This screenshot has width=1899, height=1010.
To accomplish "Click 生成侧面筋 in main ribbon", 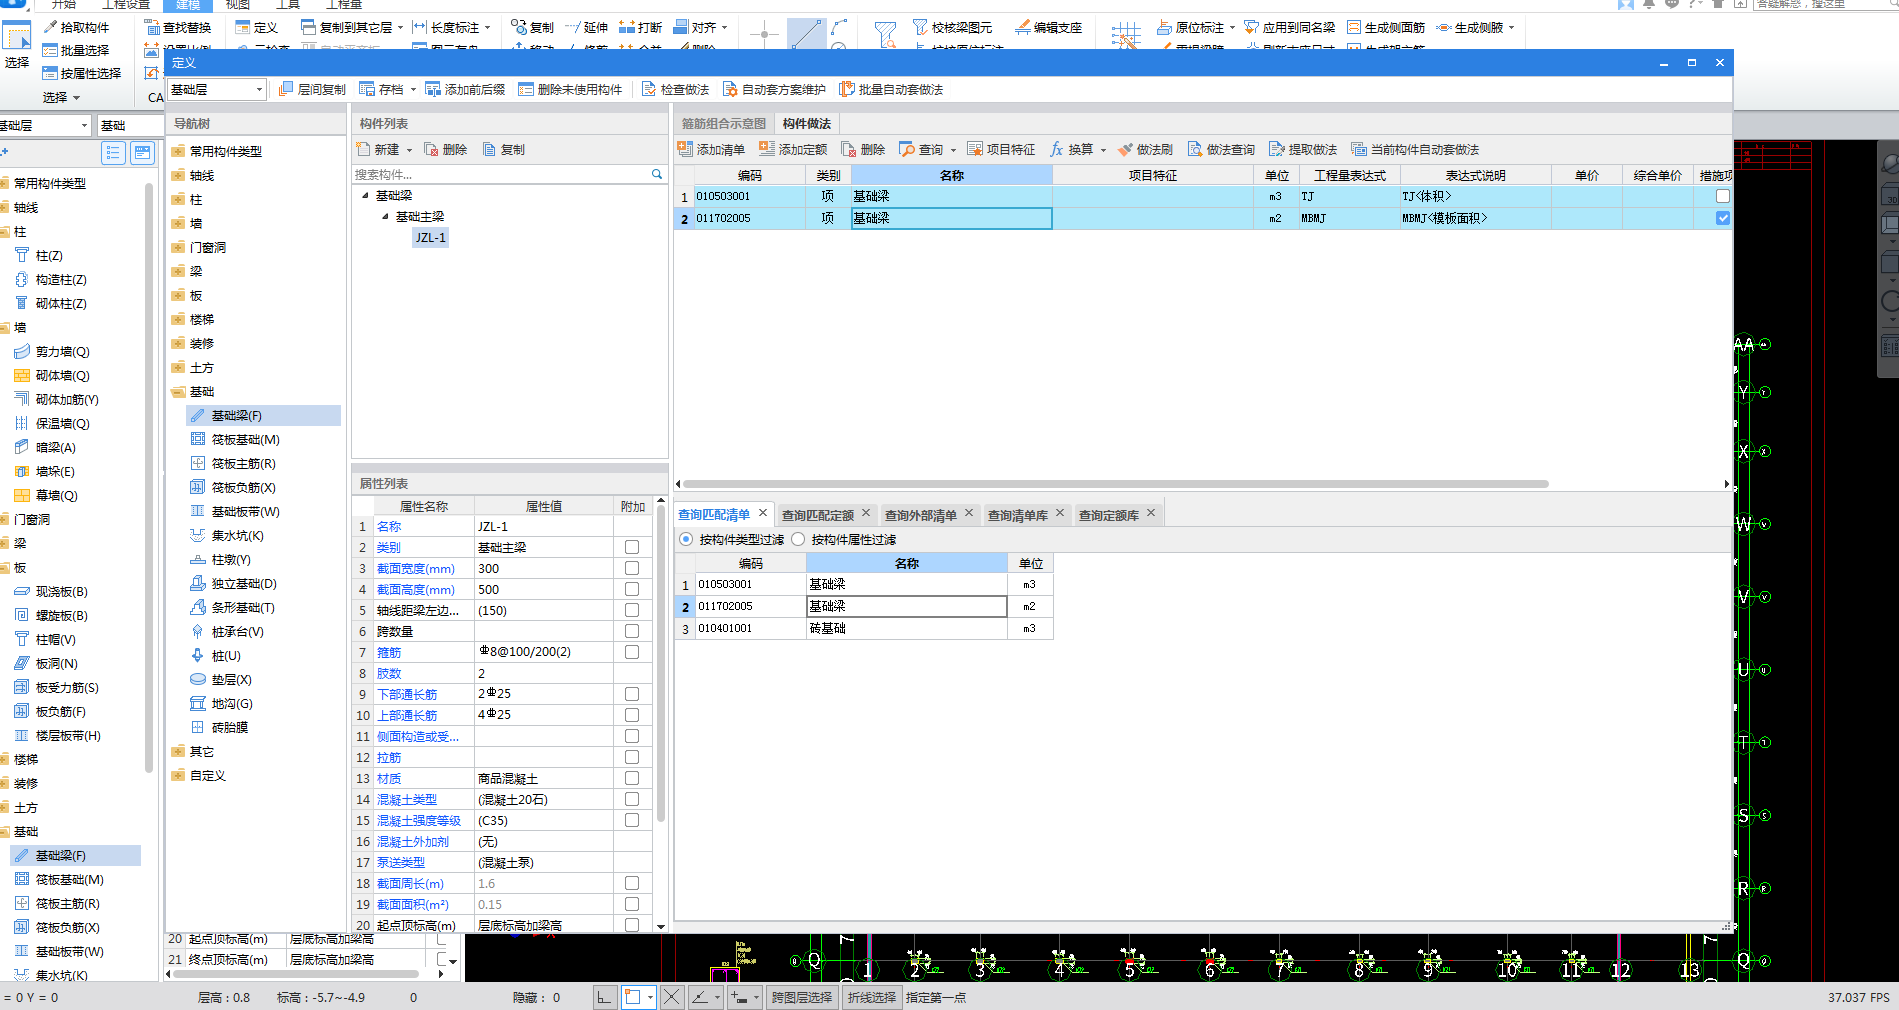I will tap(1386, 27).
